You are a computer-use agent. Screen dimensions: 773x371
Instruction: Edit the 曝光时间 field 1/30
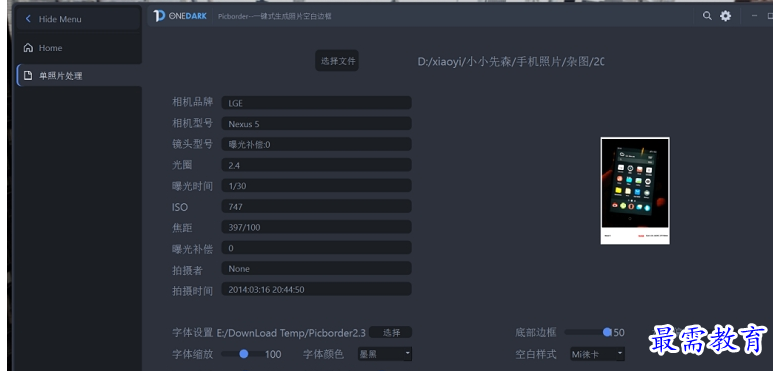pyautogui.click(x=316, y=186)
